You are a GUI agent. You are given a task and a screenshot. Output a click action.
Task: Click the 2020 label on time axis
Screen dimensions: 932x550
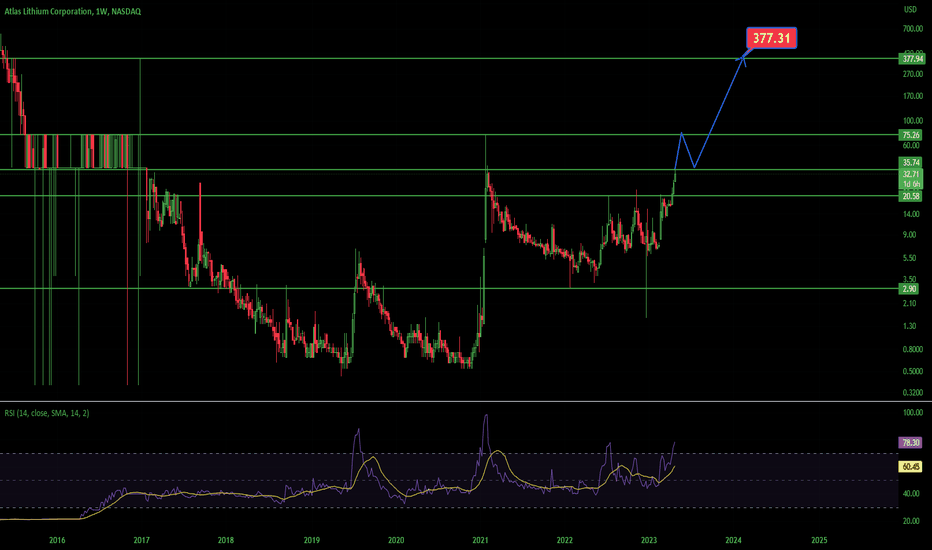click(396, 540)
